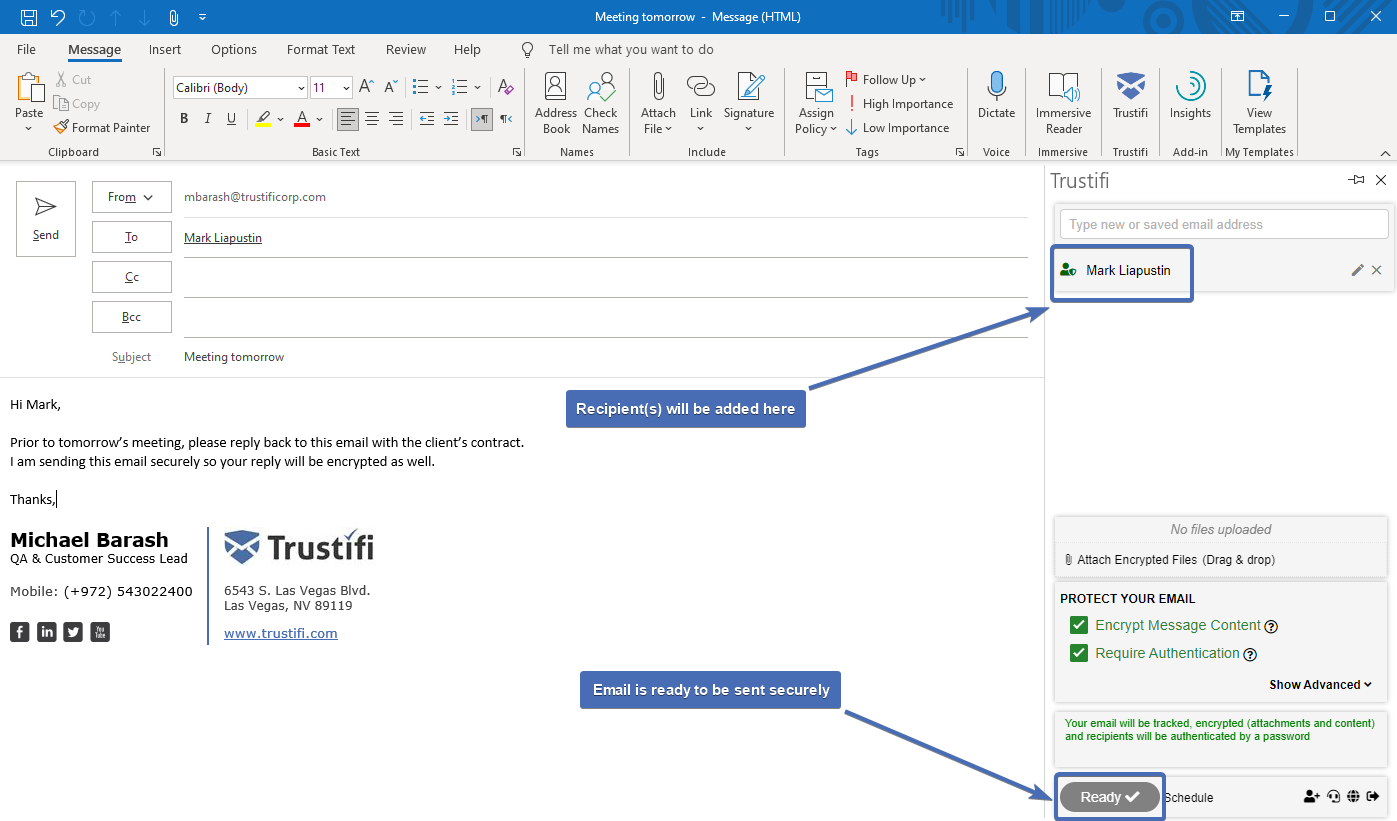Image resolution: width=1397 pixels, height=821 pixels.
Task: Toggle left-to-right text direction
Action: [482, 119]
